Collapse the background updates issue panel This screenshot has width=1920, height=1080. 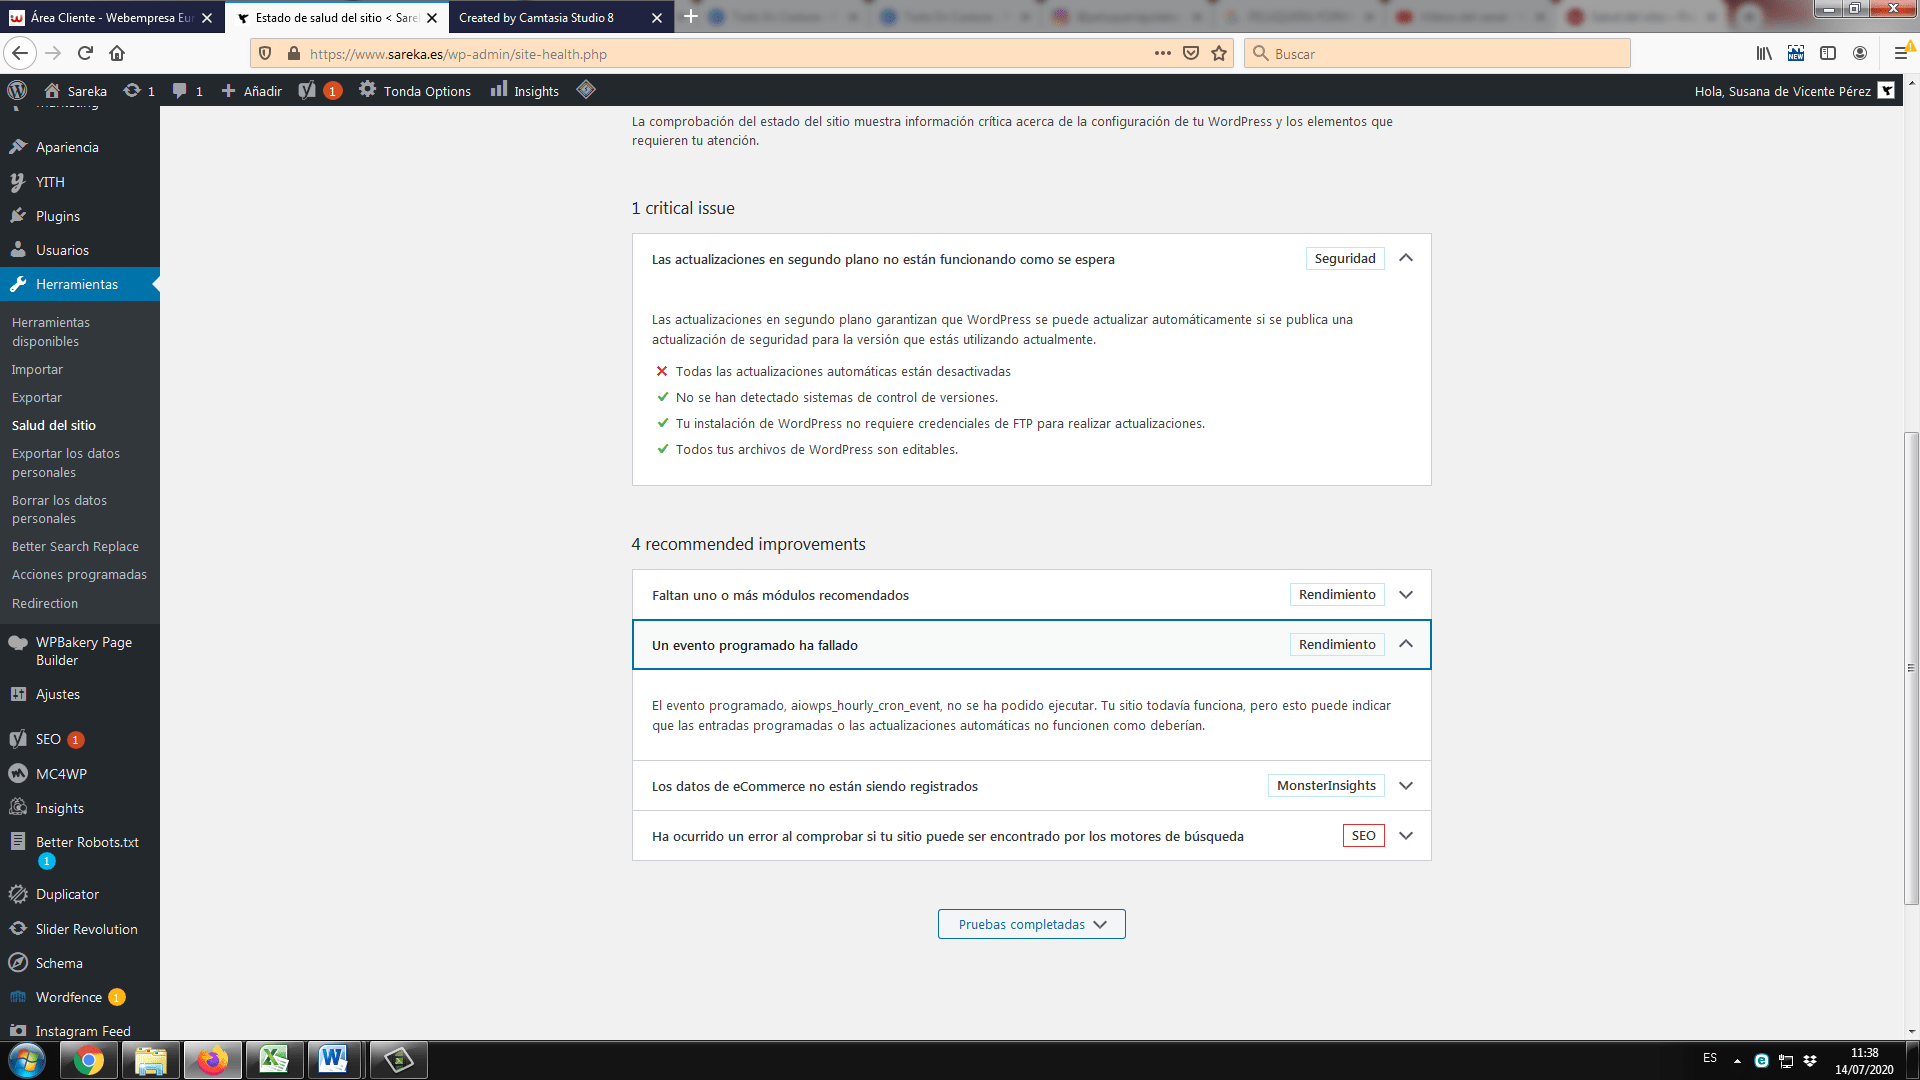pyautogui.click(x=1406, y=258)
